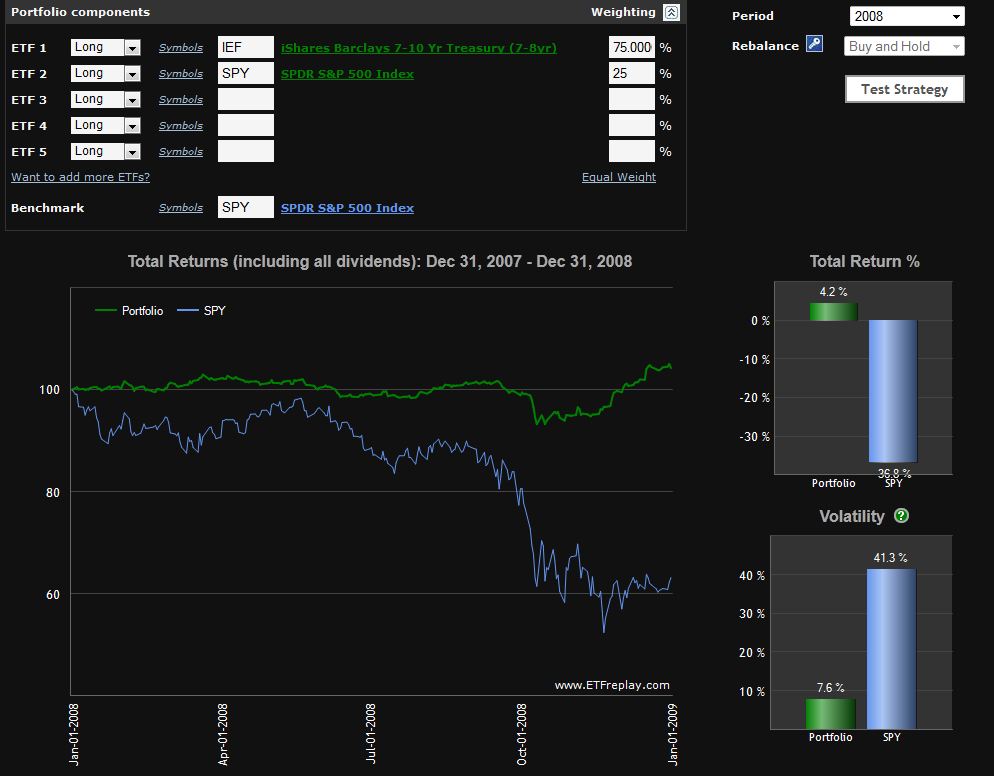Click the SPY total return blue bar
Screen dimensions: 994x776
(893, 391)
